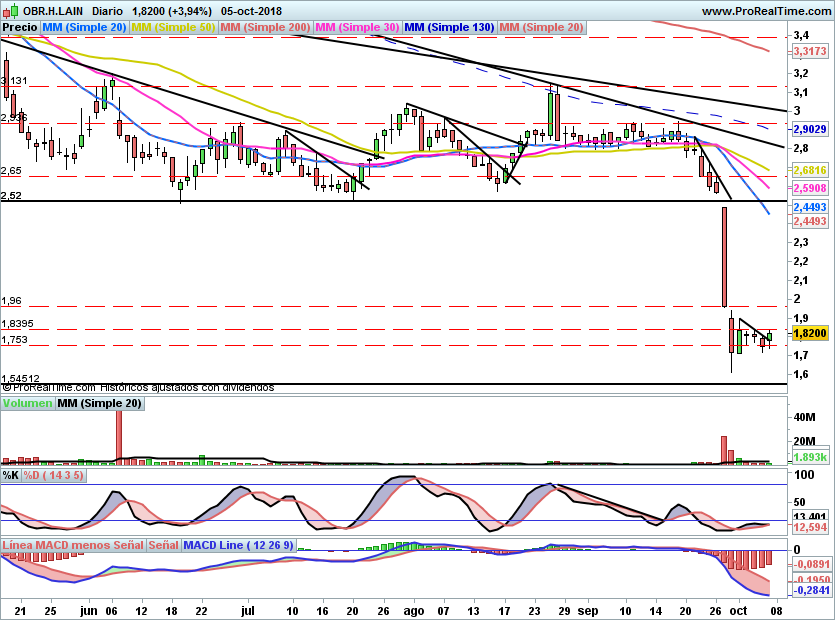
Task: Select the magenta MM (Simple 30) label
Action: [x=357, y=27]
